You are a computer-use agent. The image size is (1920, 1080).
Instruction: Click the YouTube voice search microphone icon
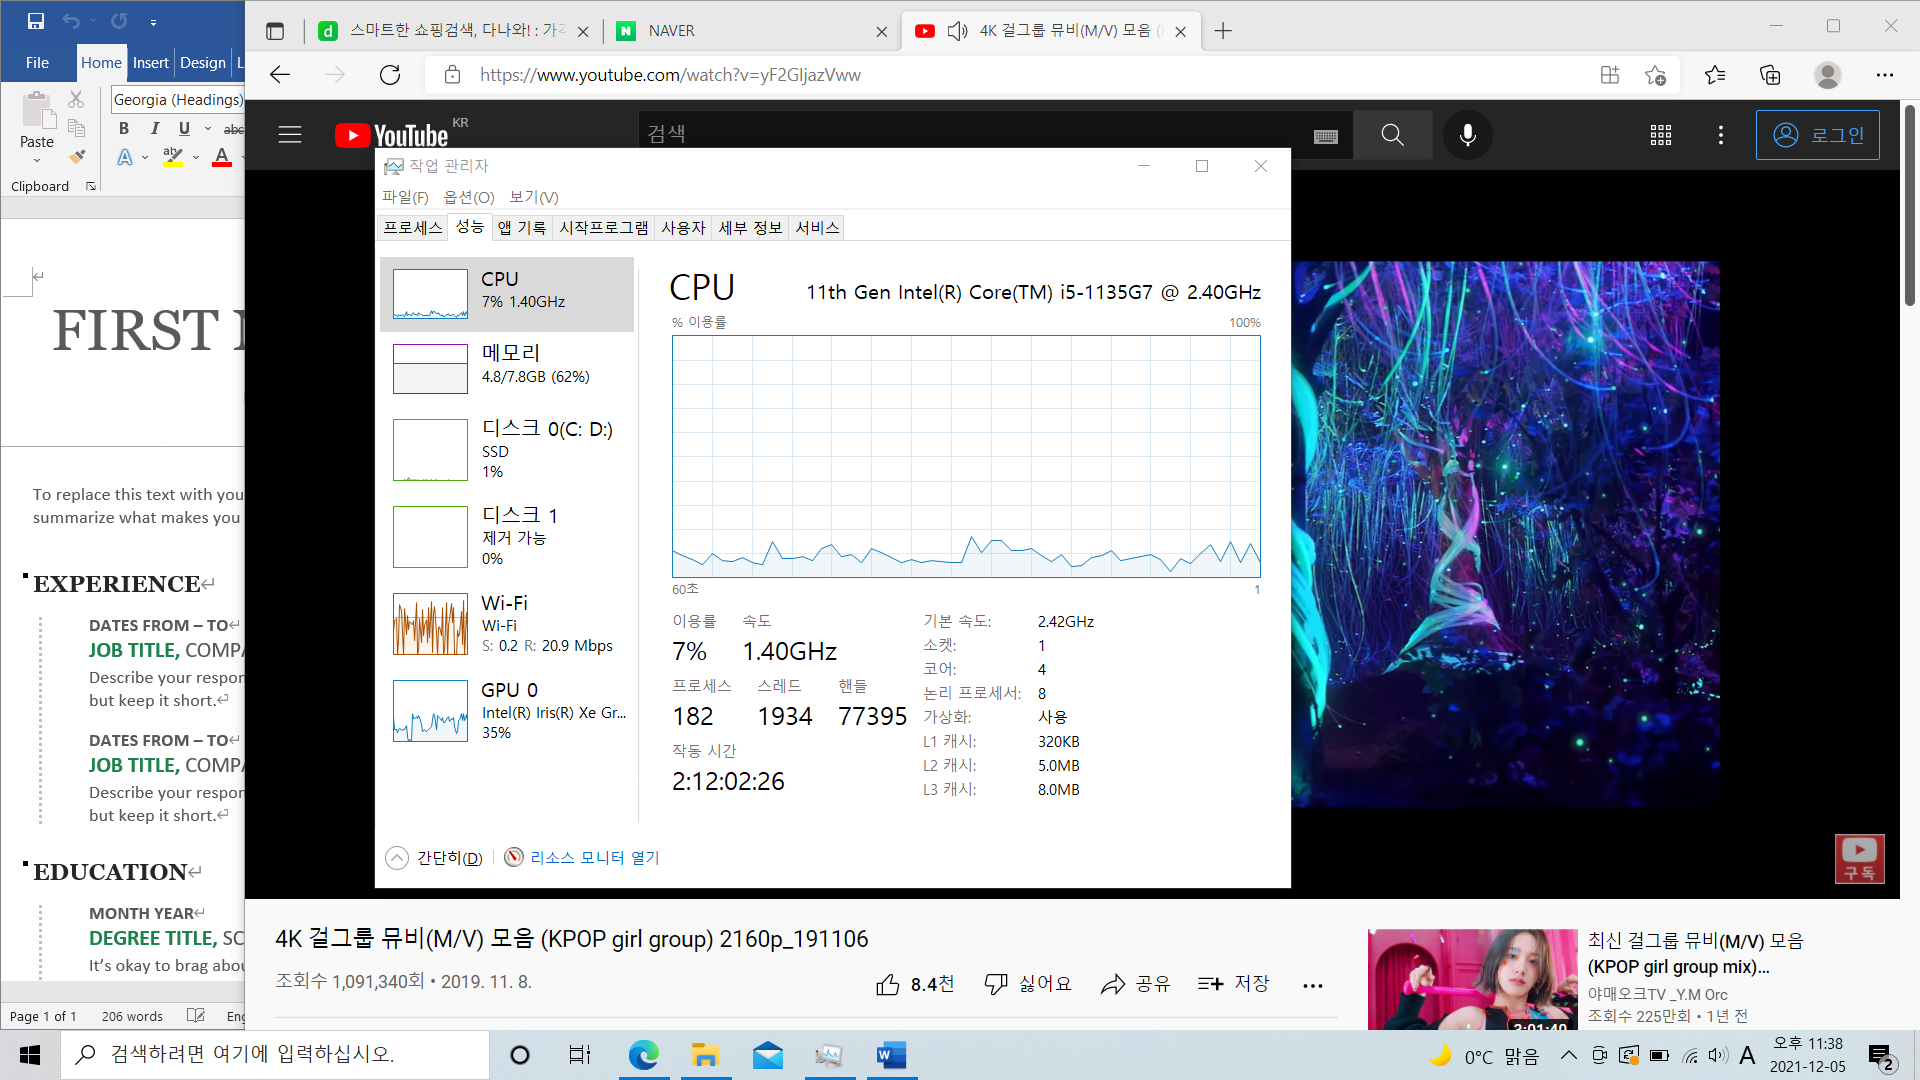(x=1467, y=135)
